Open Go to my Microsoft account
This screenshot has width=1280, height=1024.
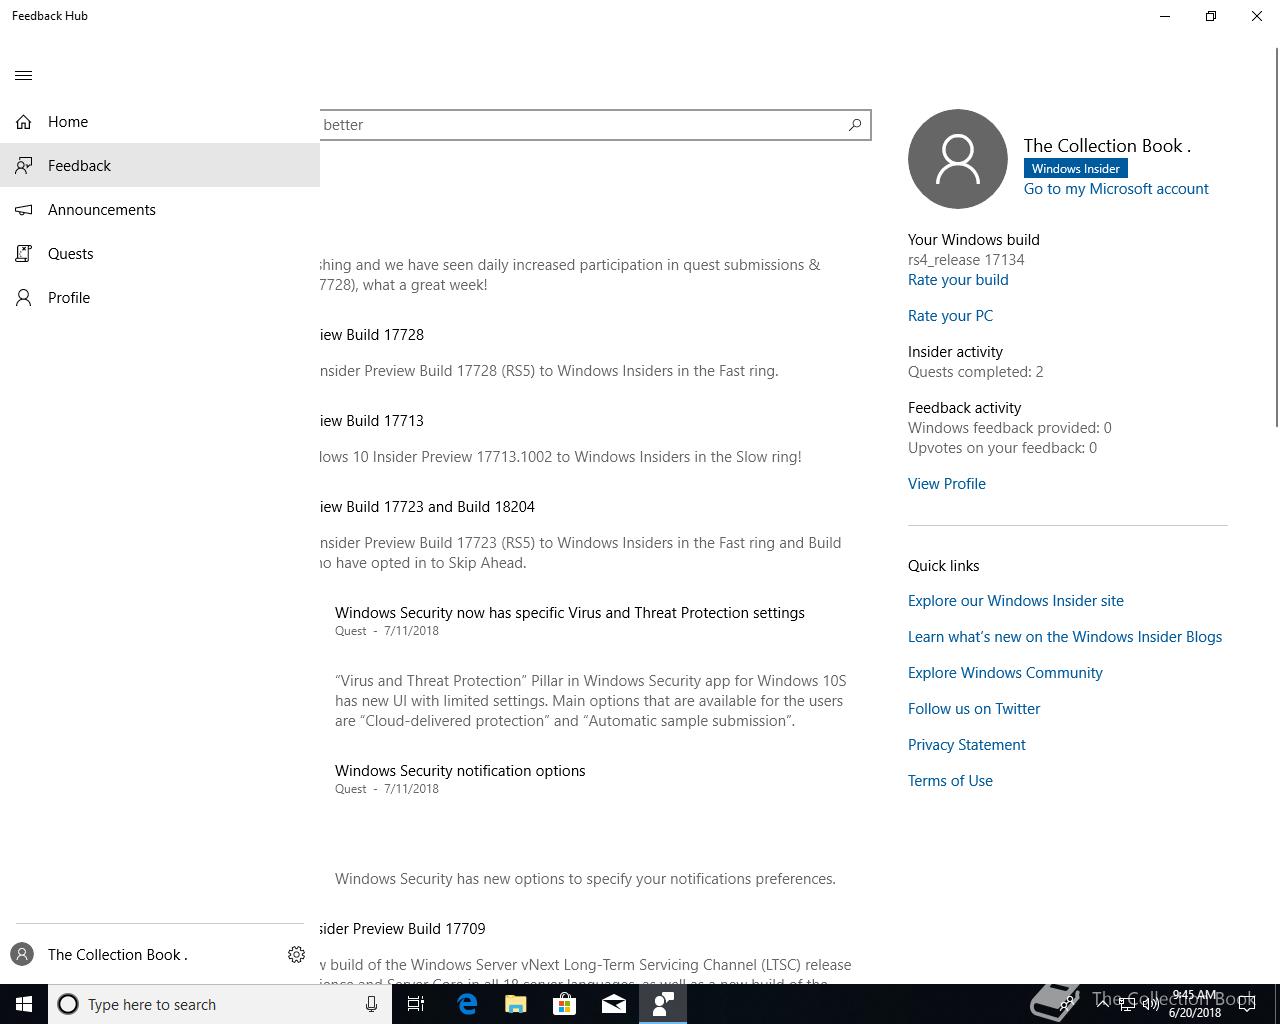(1116, 189)
